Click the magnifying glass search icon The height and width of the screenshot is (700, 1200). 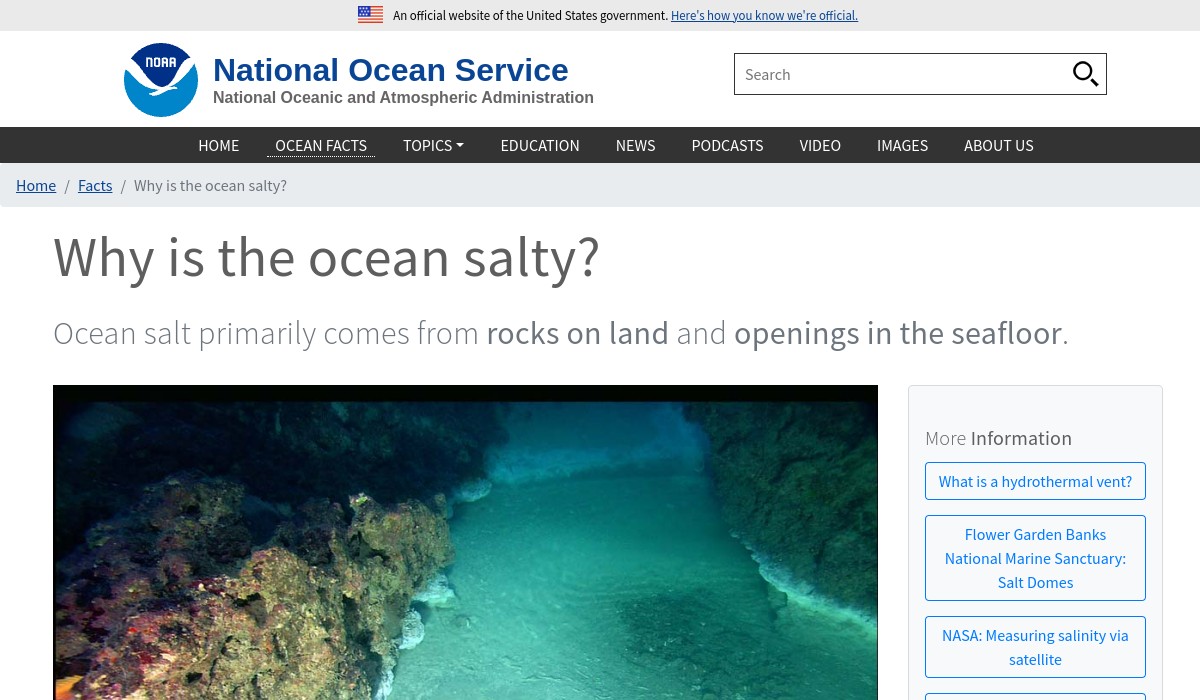[1085, 74]
